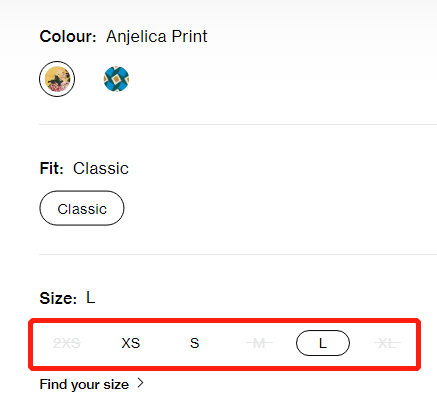Image resolution: width=437 pixels, height=399 pixels.
Task: Pick the crossed-out 2XS size option
Action: 67,343
